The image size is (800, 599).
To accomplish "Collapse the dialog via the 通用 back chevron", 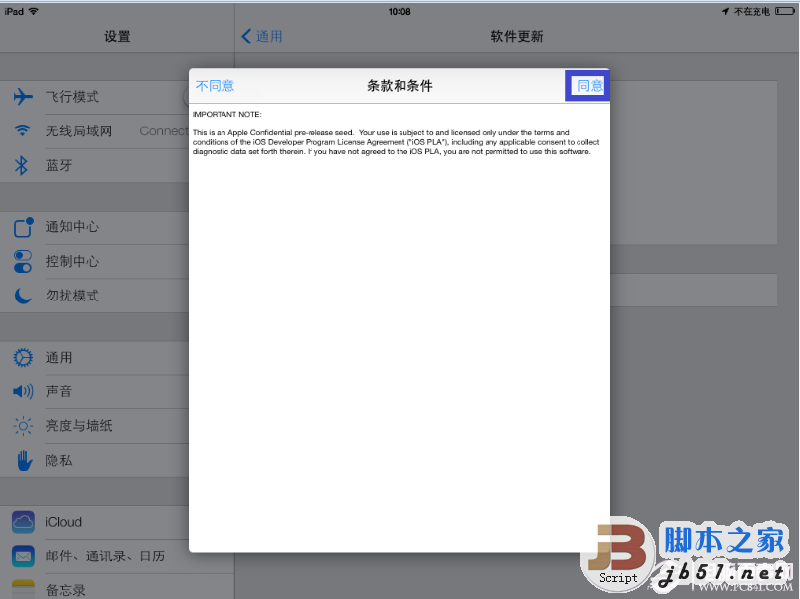I will [x=246, y=36].
